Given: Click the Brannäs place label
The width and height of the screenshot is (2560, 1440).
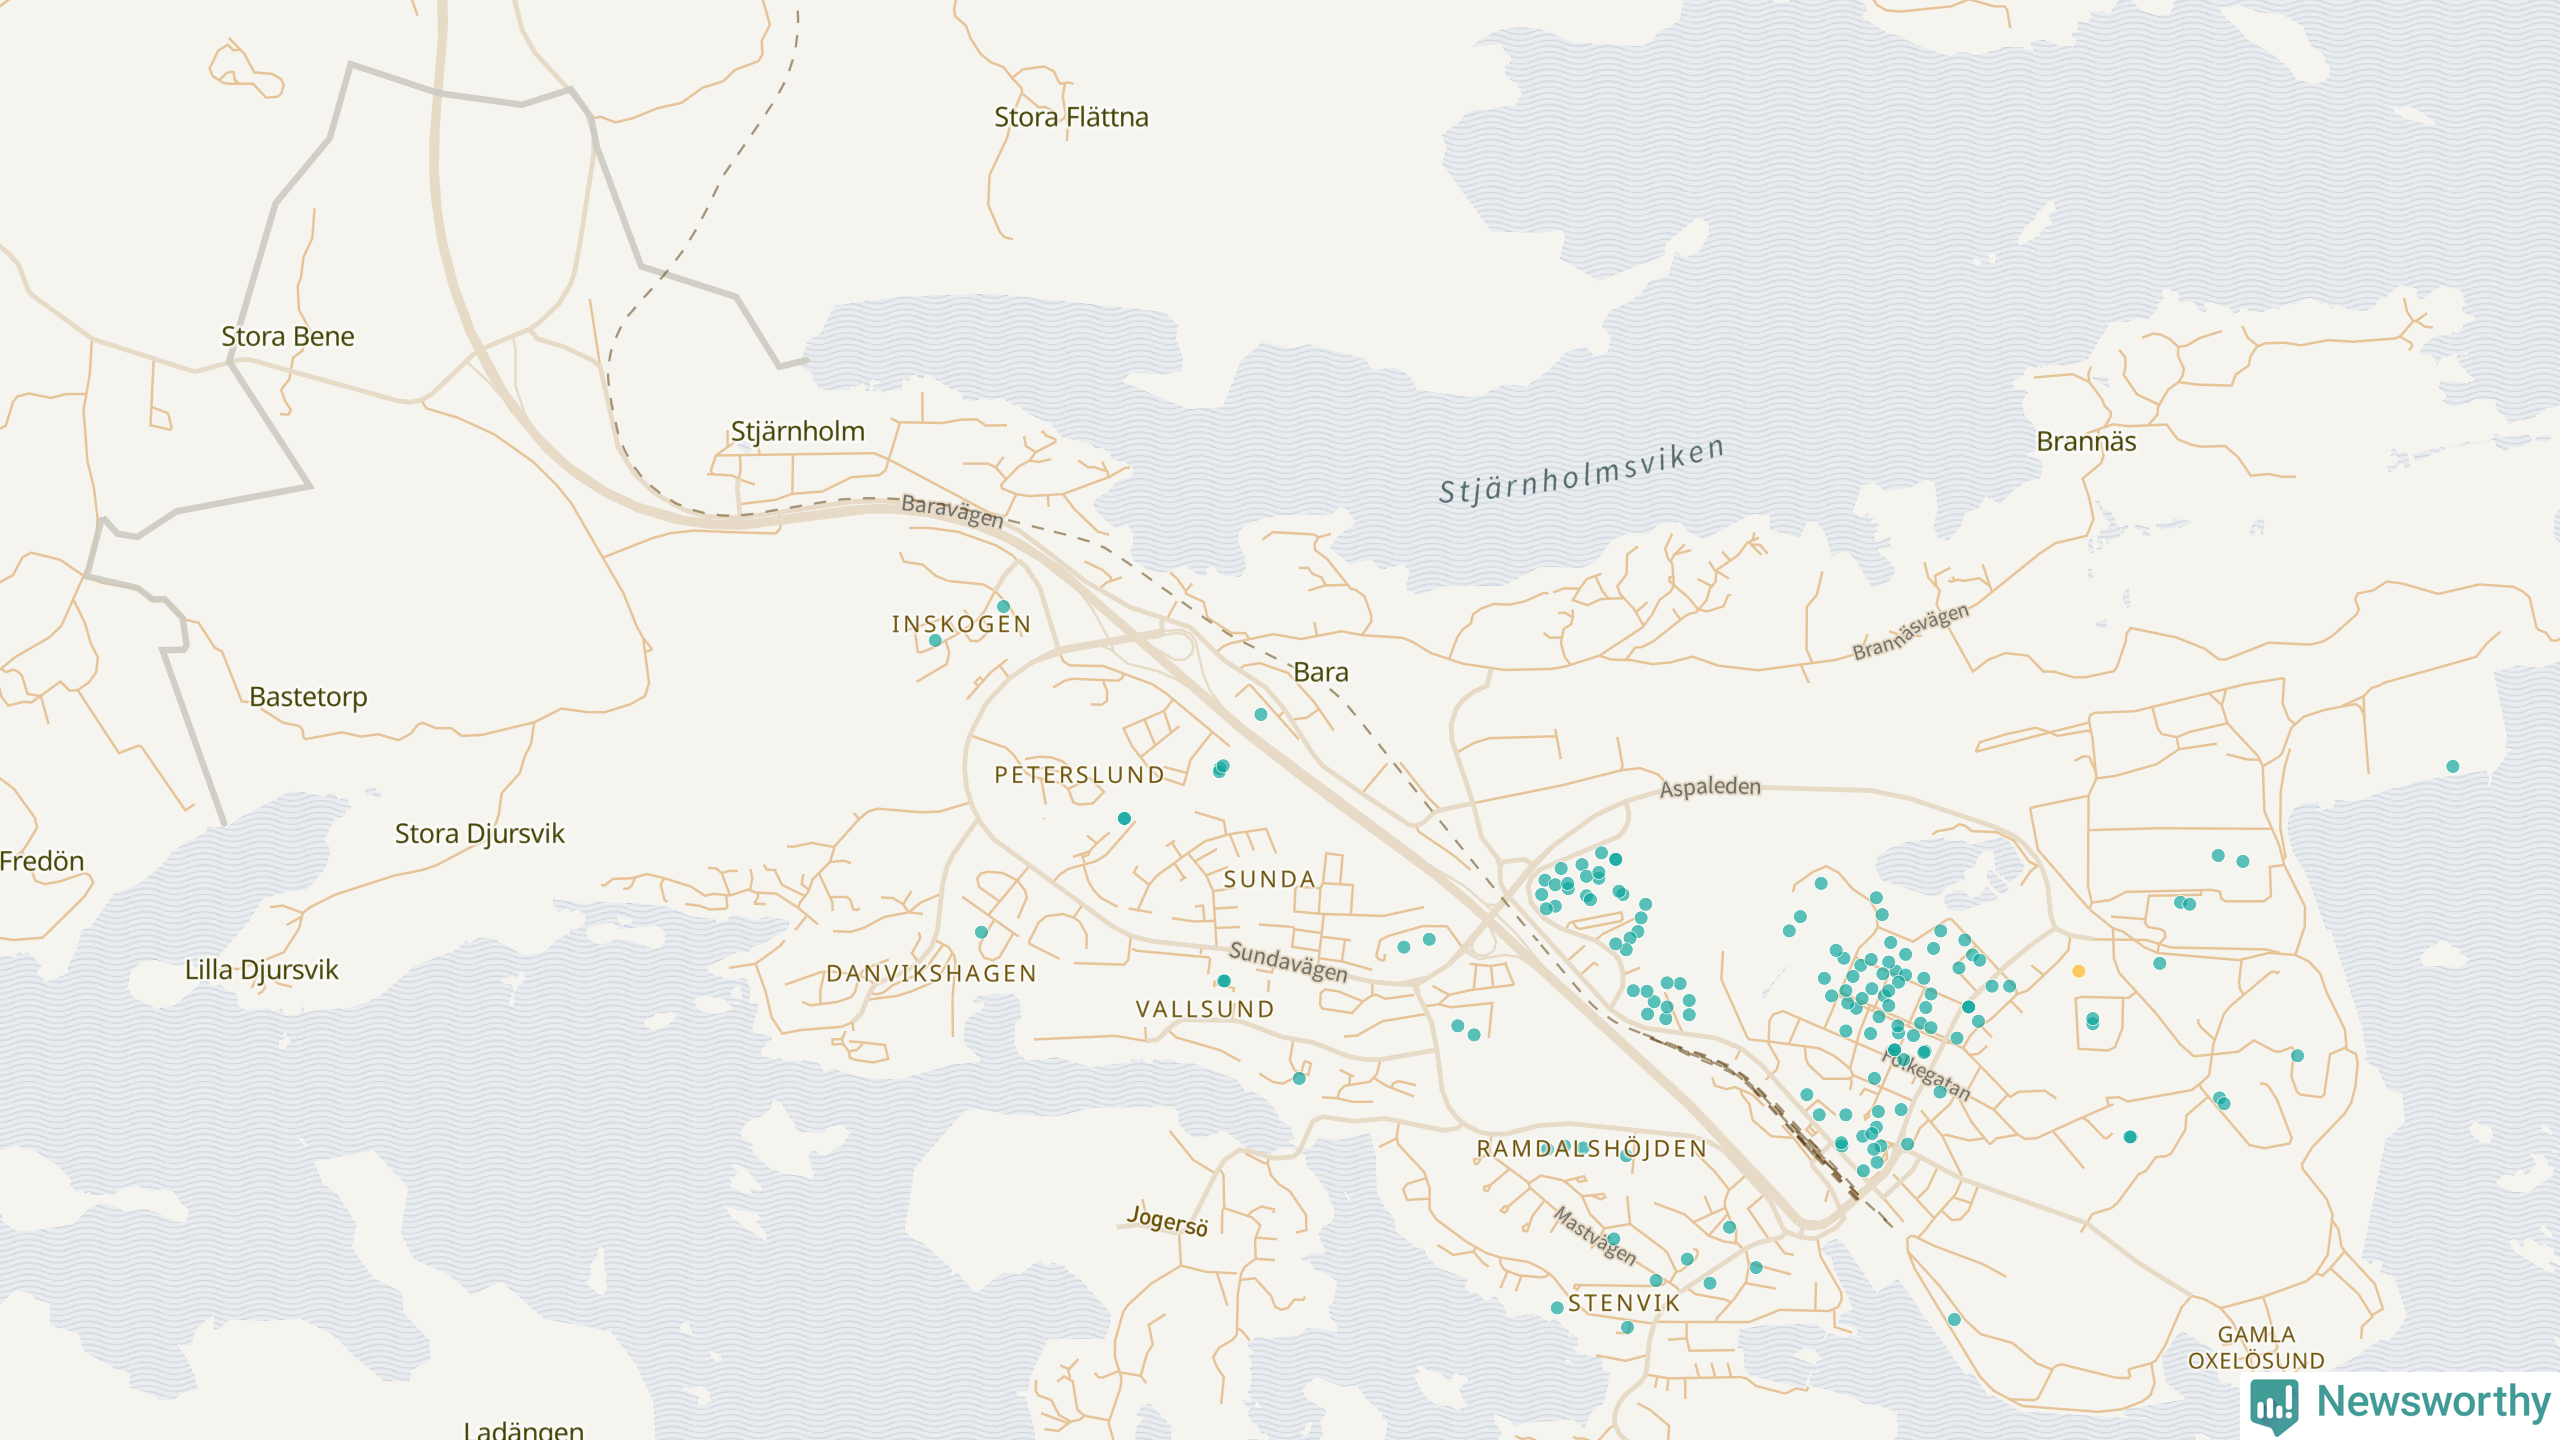Looking at the screenshot, I should [x=2086, y=441].
